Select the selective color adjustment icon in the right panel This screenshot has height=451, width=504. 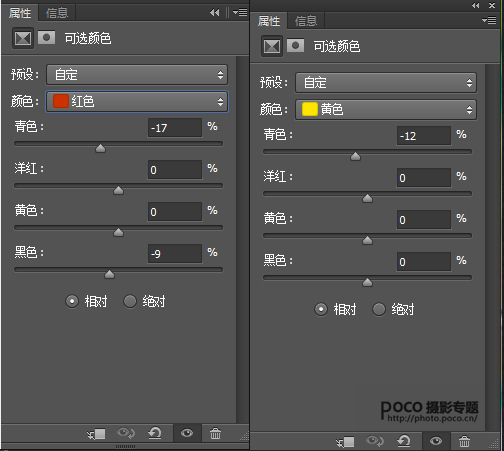272,46
